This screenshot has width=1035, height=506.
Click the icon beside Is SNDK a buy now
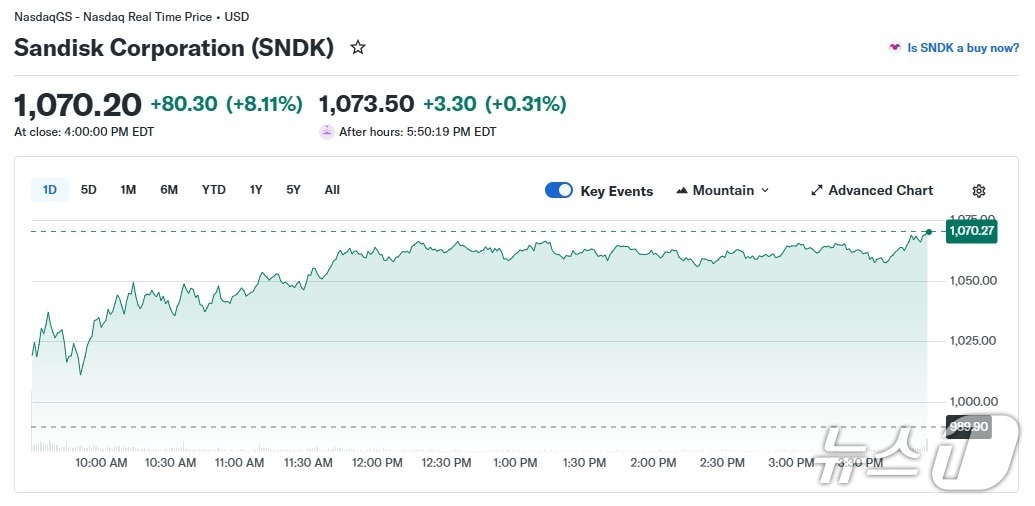[x=894, y=47]
